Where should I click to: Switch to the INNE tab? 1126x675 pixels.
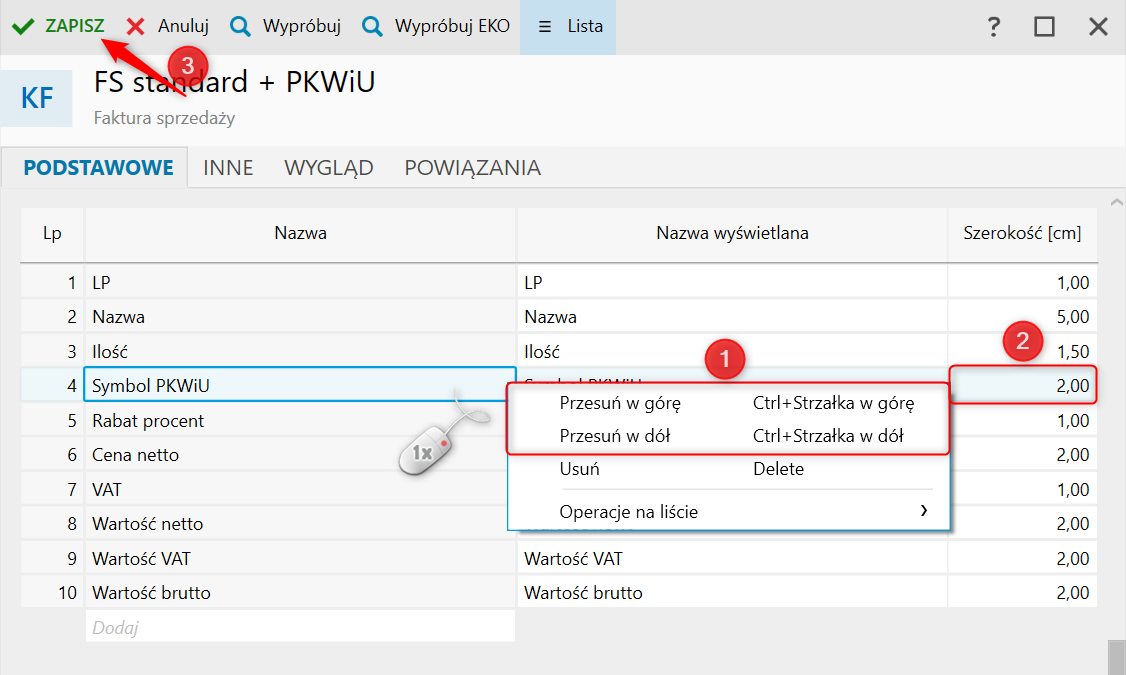228,168
